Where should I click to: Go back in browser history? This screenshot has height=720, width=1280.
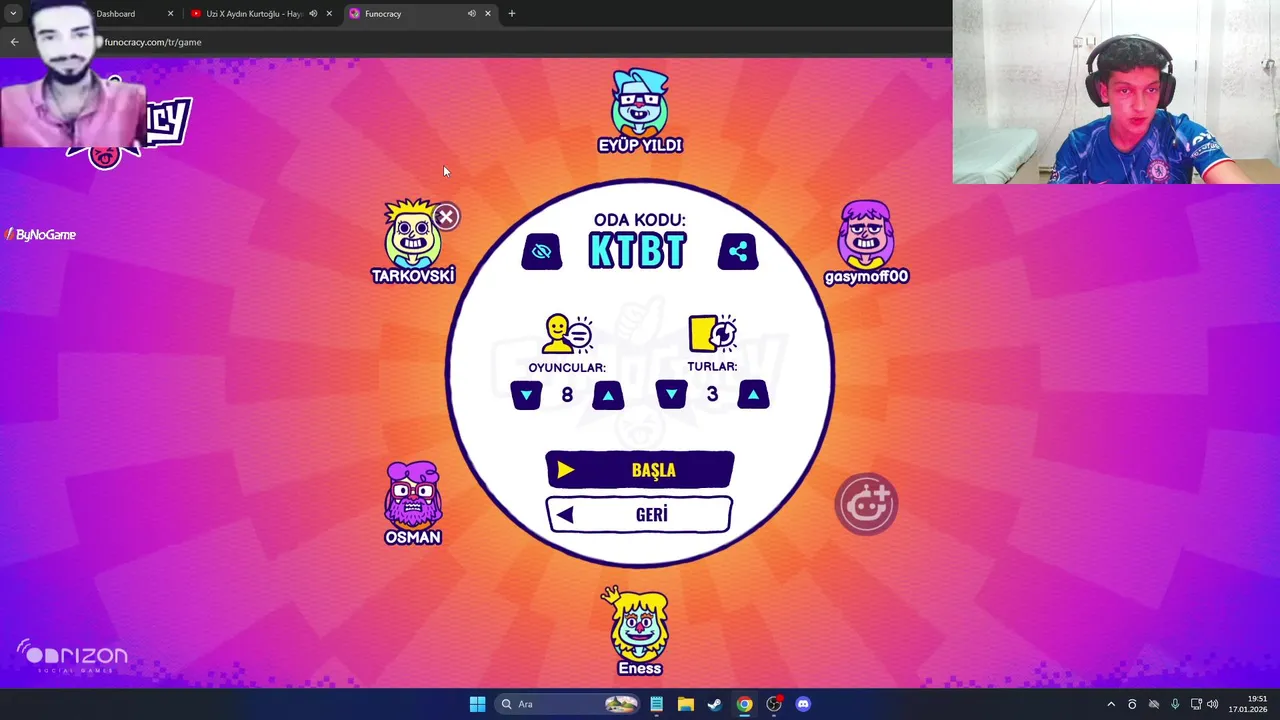click(x=14, y=42)
